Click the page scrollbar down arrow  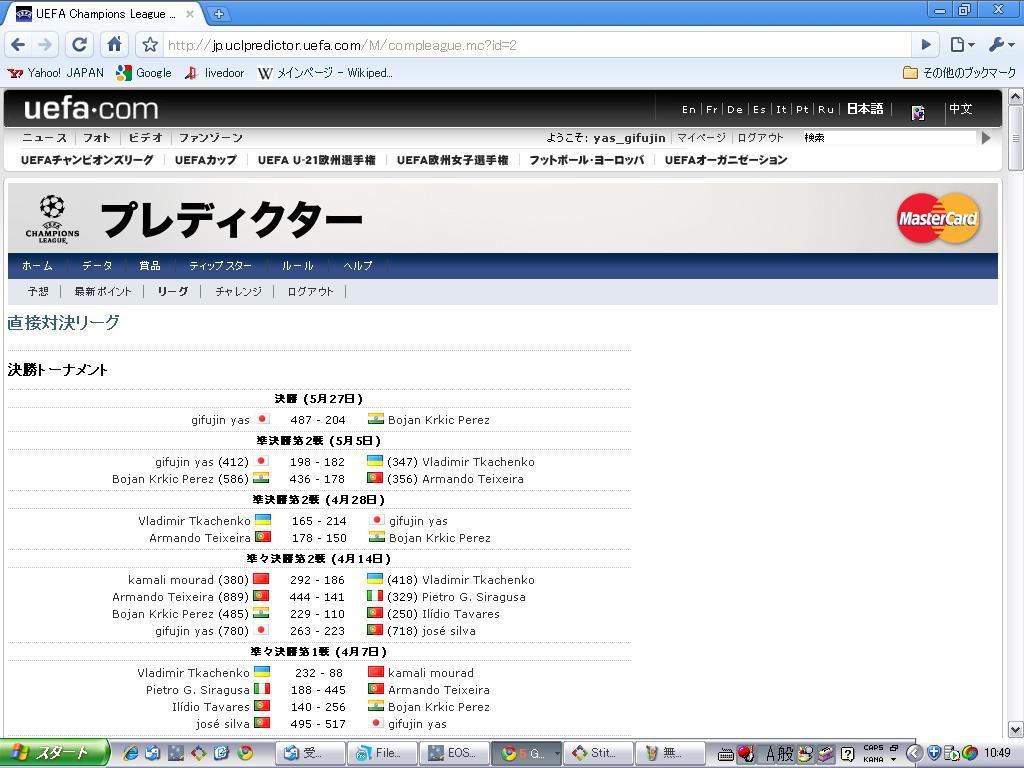coord(1016,729)
